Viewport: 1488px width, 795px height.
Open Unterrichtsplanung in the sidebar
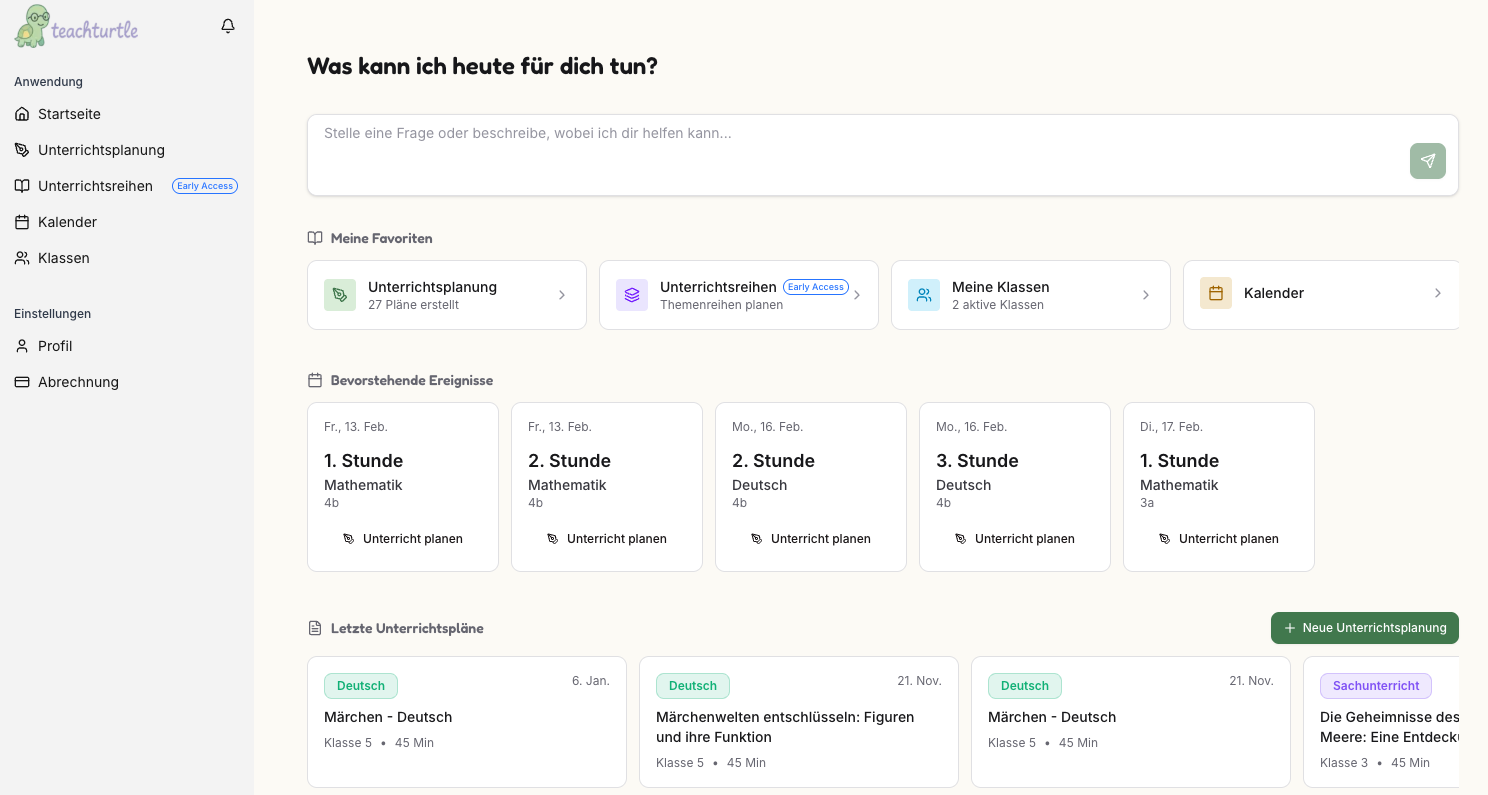click(x=126, y=150)
